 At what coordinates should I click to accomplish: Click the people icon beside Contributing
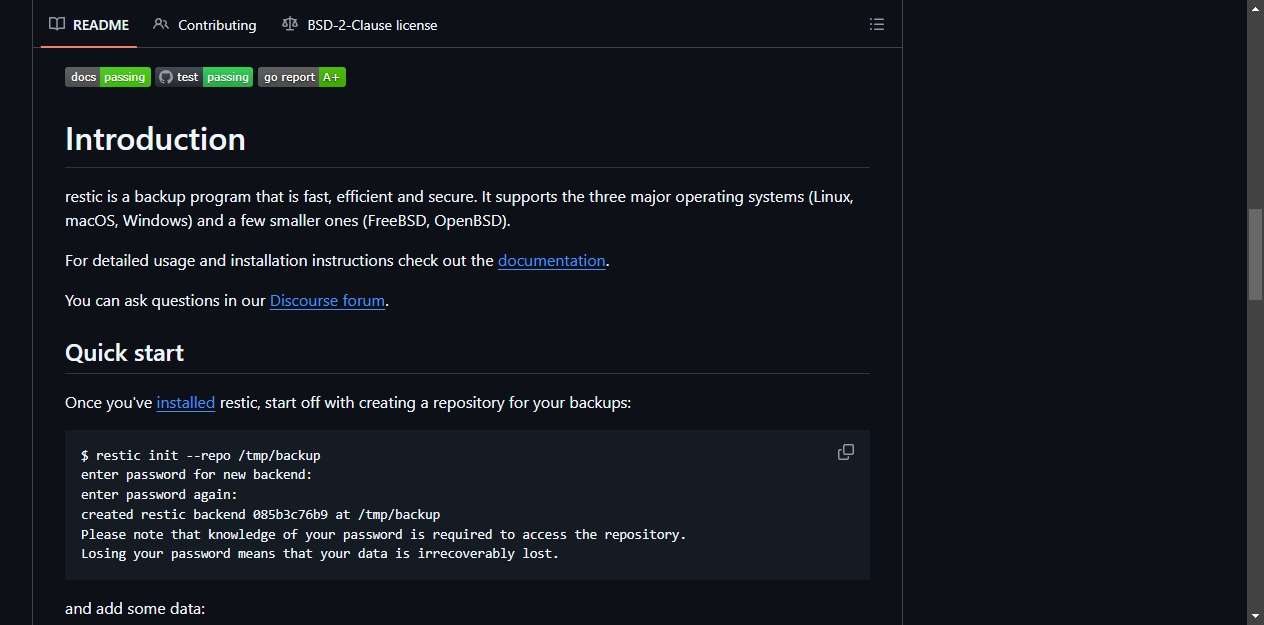coord(161,24)
